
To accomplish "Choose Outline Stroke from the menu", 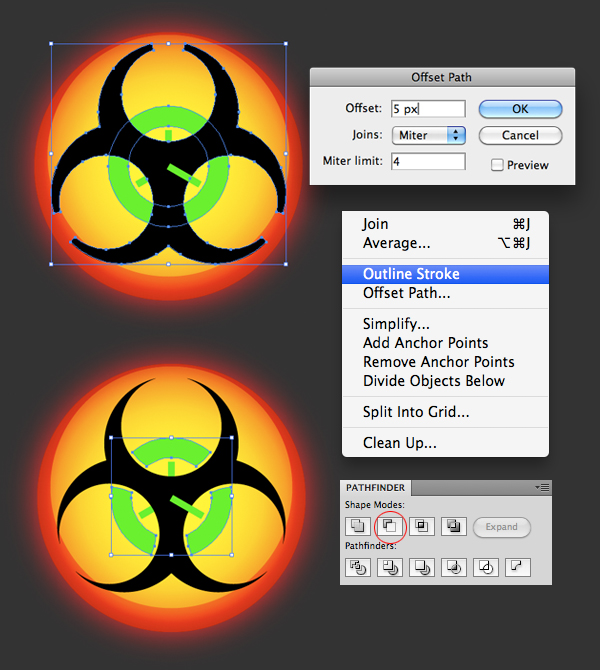I will pos(411,274).
